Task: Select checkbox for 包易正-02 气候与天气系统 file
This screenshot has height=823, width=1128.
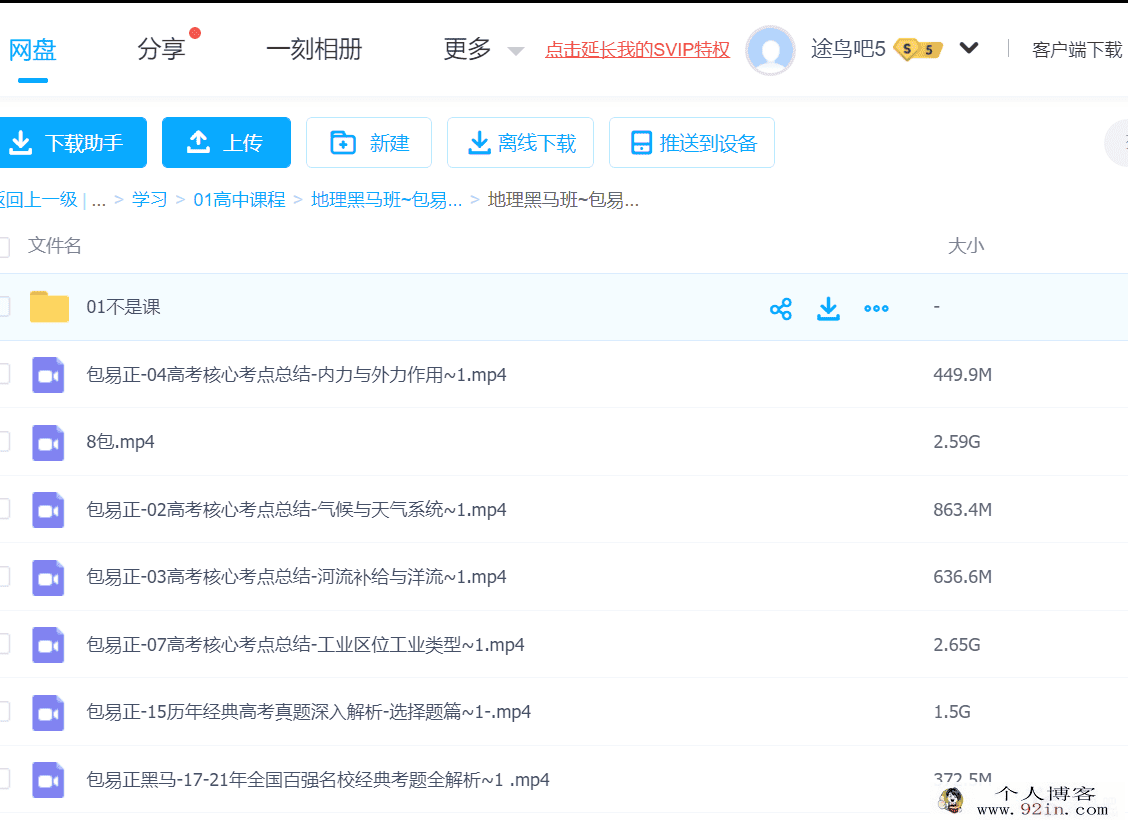Action: pyautogui.click(x=4, y=509)
